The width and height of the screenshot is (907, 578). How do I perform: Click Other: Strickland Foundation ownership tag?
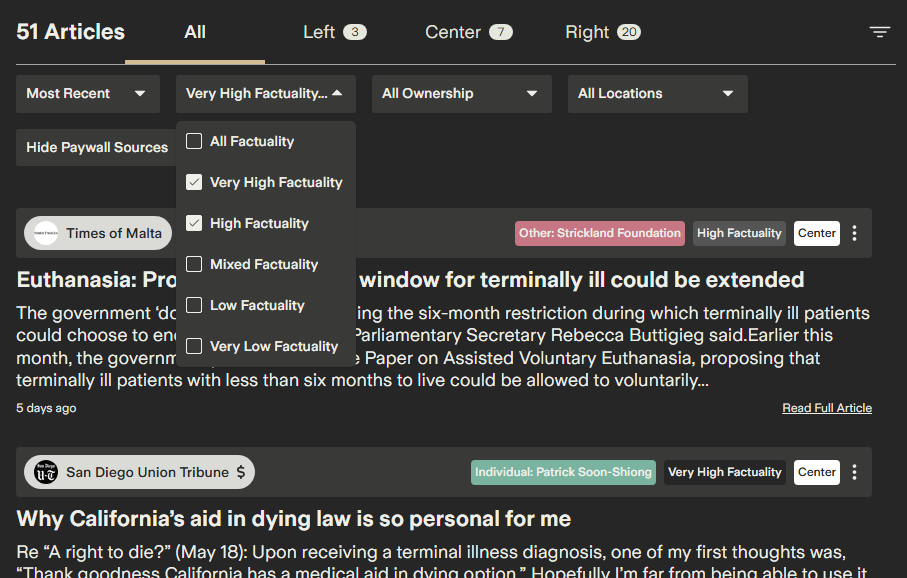point(600,233)
